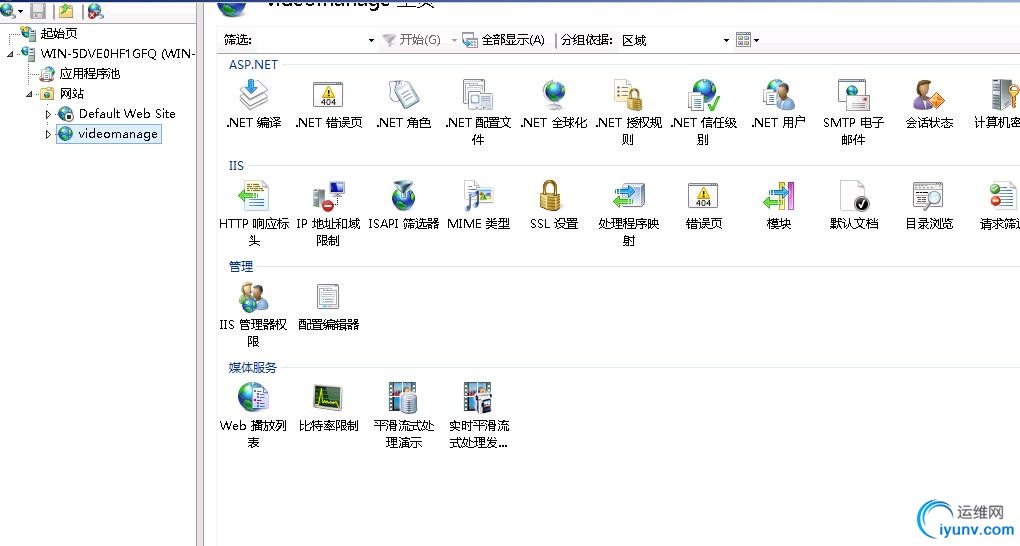Viewport: 1020px width, 546px height.
Task: Collapse the 网站 tree node
Action: tap(29, 94)
